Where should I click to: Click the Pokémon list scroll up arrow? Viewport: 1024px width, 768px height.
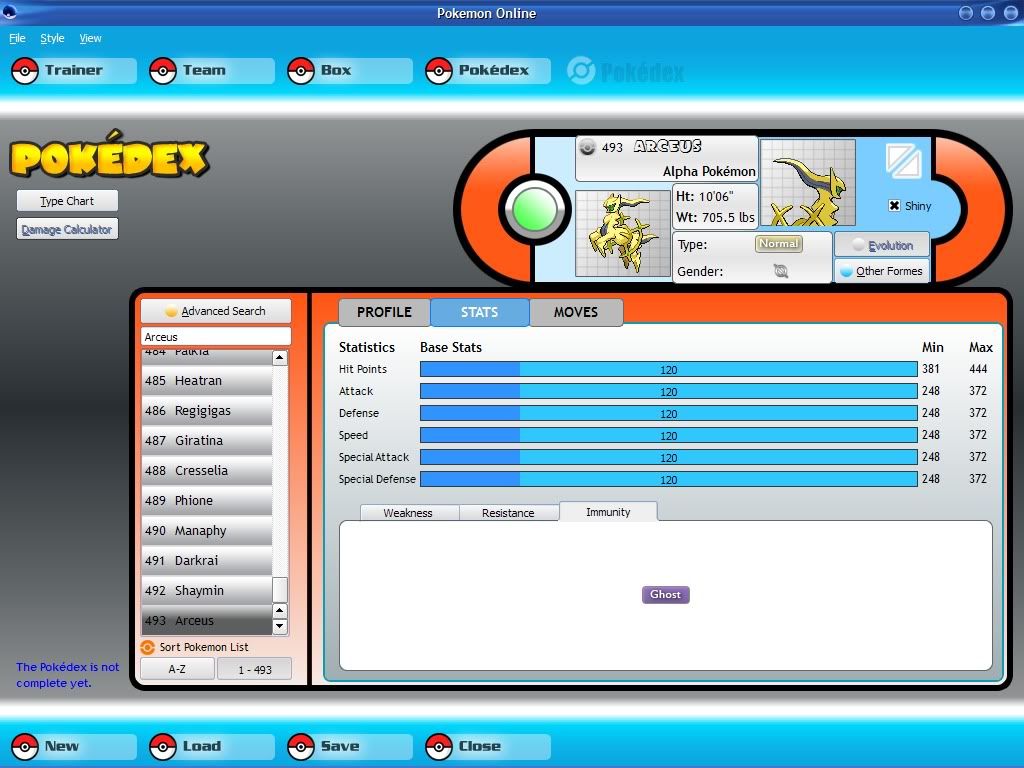pos(280,357)
